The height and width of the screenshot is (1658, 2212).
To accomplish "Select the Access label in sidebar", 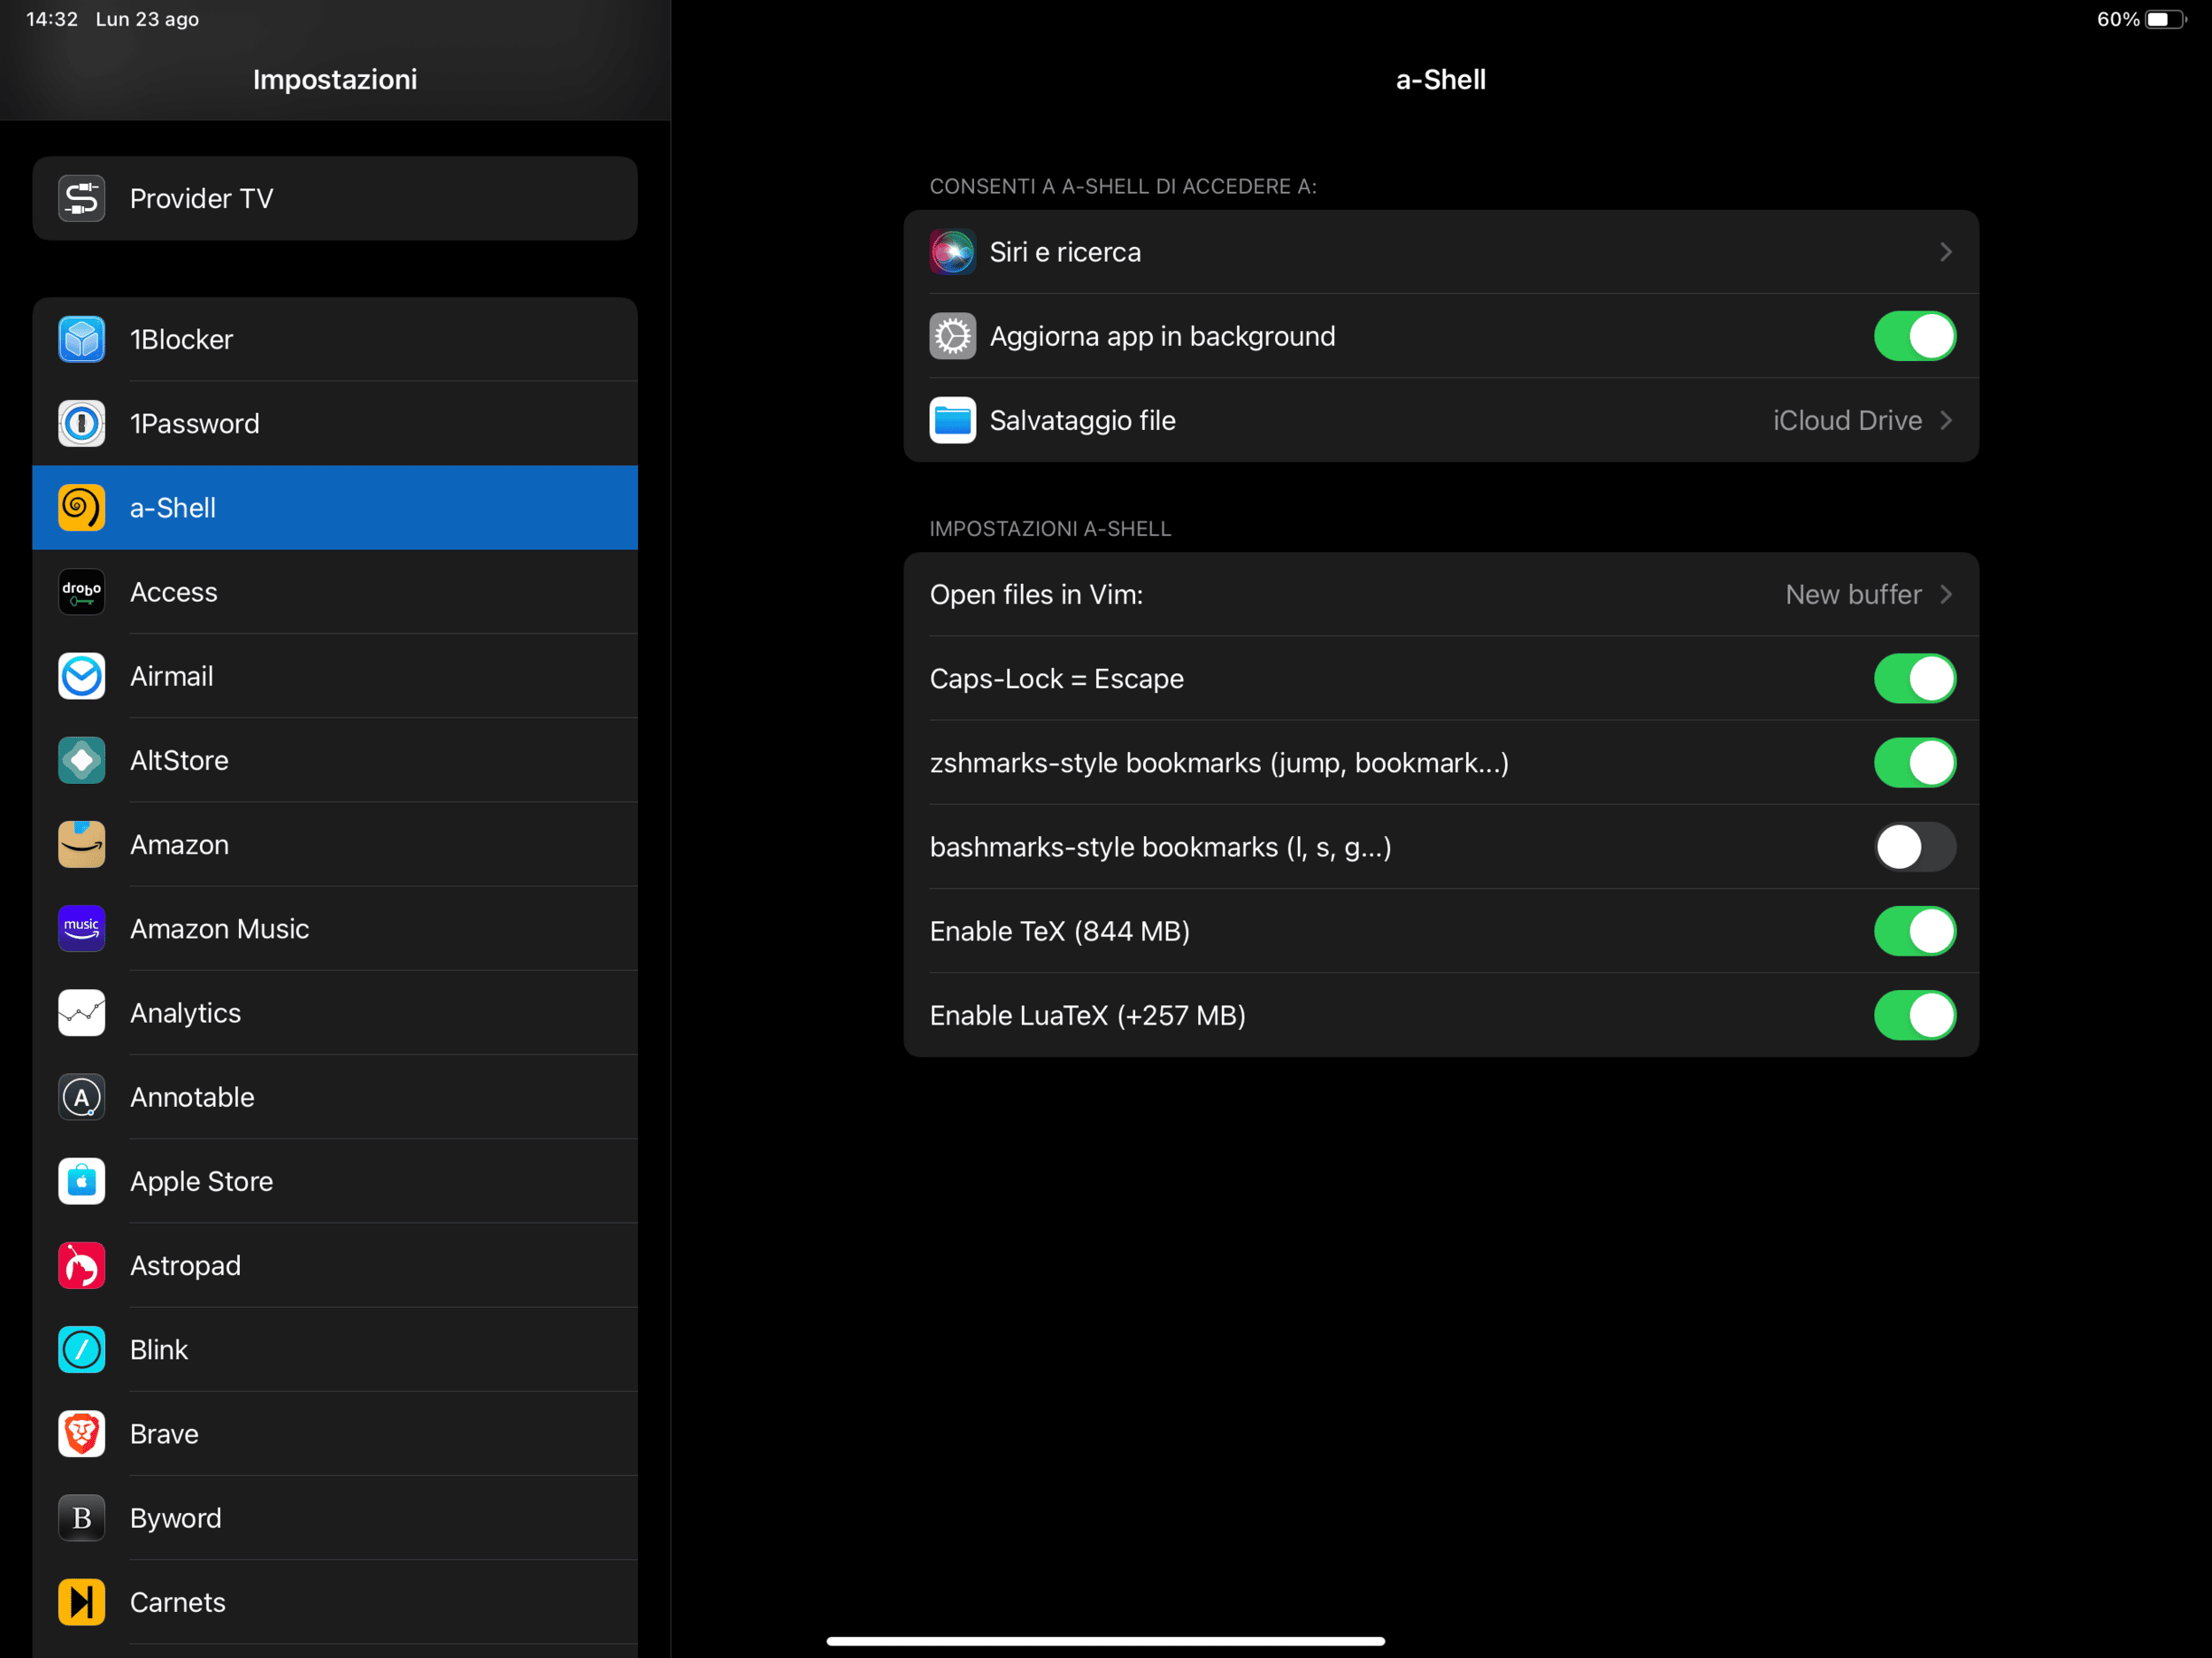I will click(173, 592).
